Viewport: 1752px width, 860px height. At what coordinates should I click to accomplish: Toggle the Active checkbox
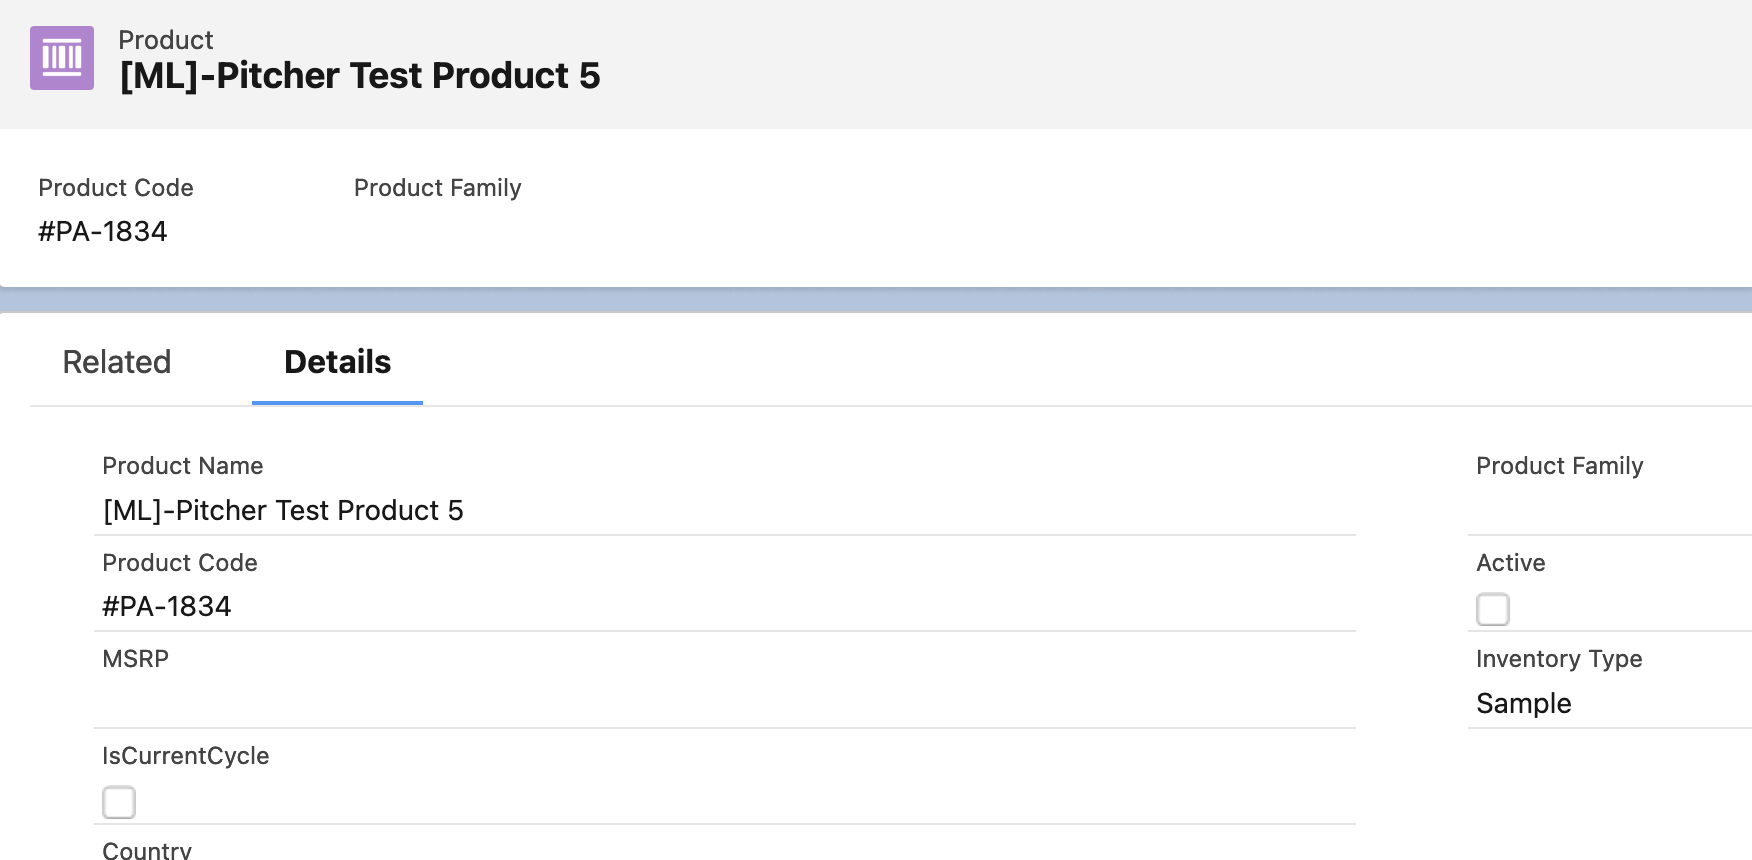pos(1492,609)
